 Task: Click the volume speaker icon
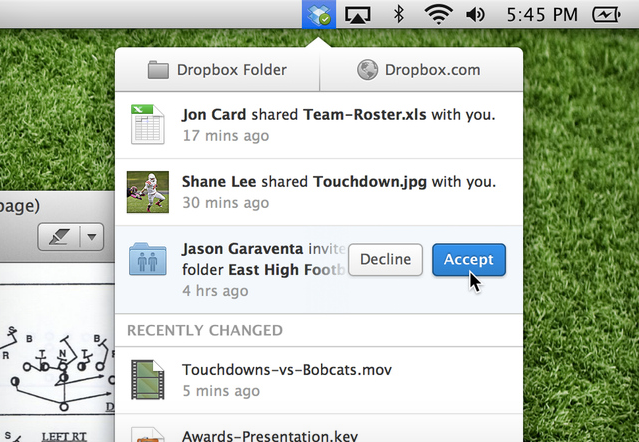pyautogui.click(x=475, y=15)
